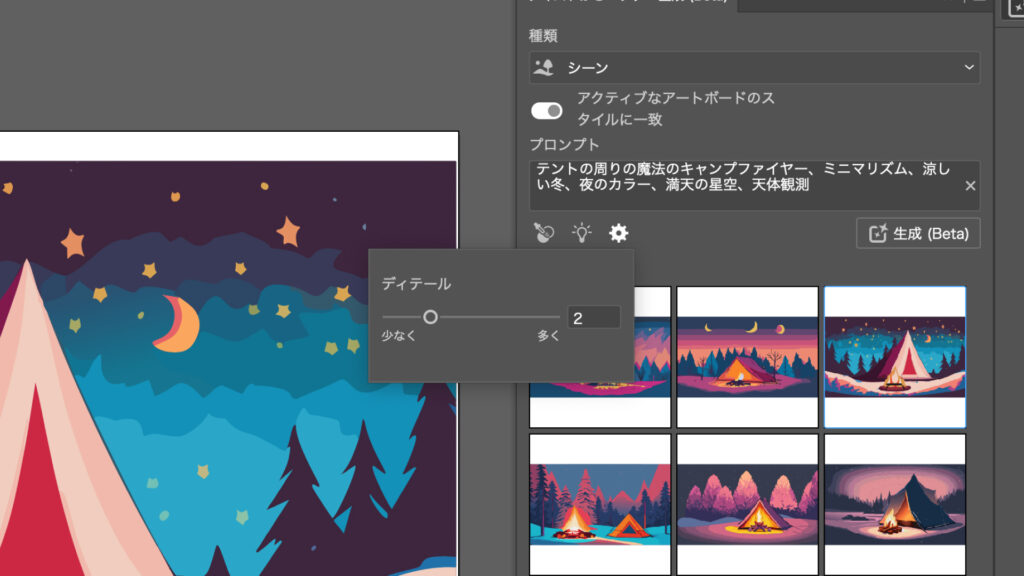Select the thumbnail with two crescent moons

point(747,357)
